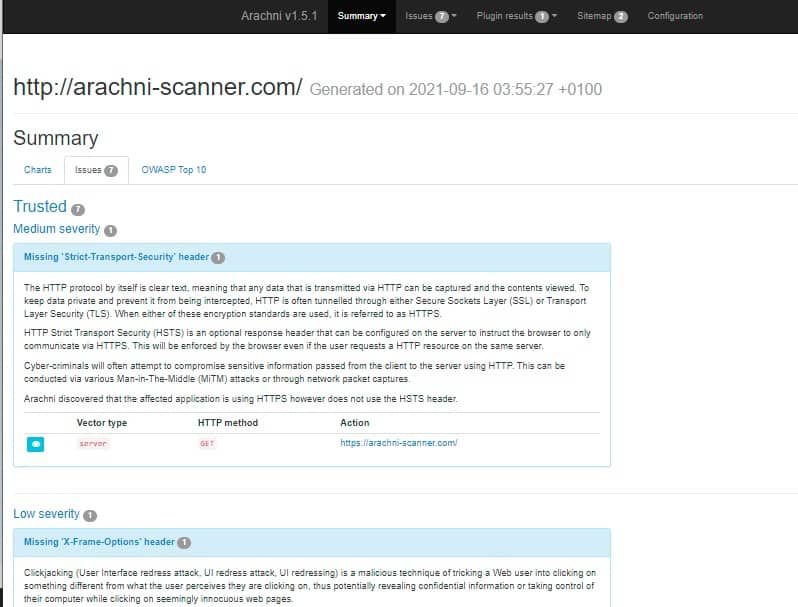Viewport: 798px width, 607px height.
Task: Click the badge next to Low severity
Action: tap(89, 515)
